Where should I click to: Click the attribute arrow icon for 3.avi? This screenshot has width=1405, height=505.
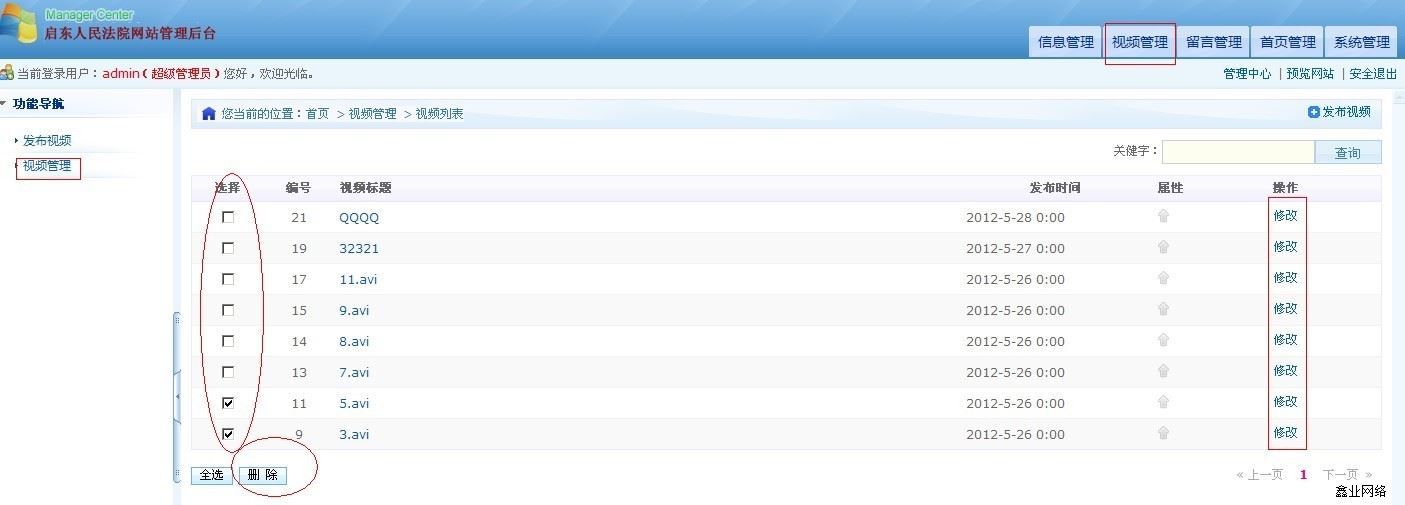[x=1163, y=433]
